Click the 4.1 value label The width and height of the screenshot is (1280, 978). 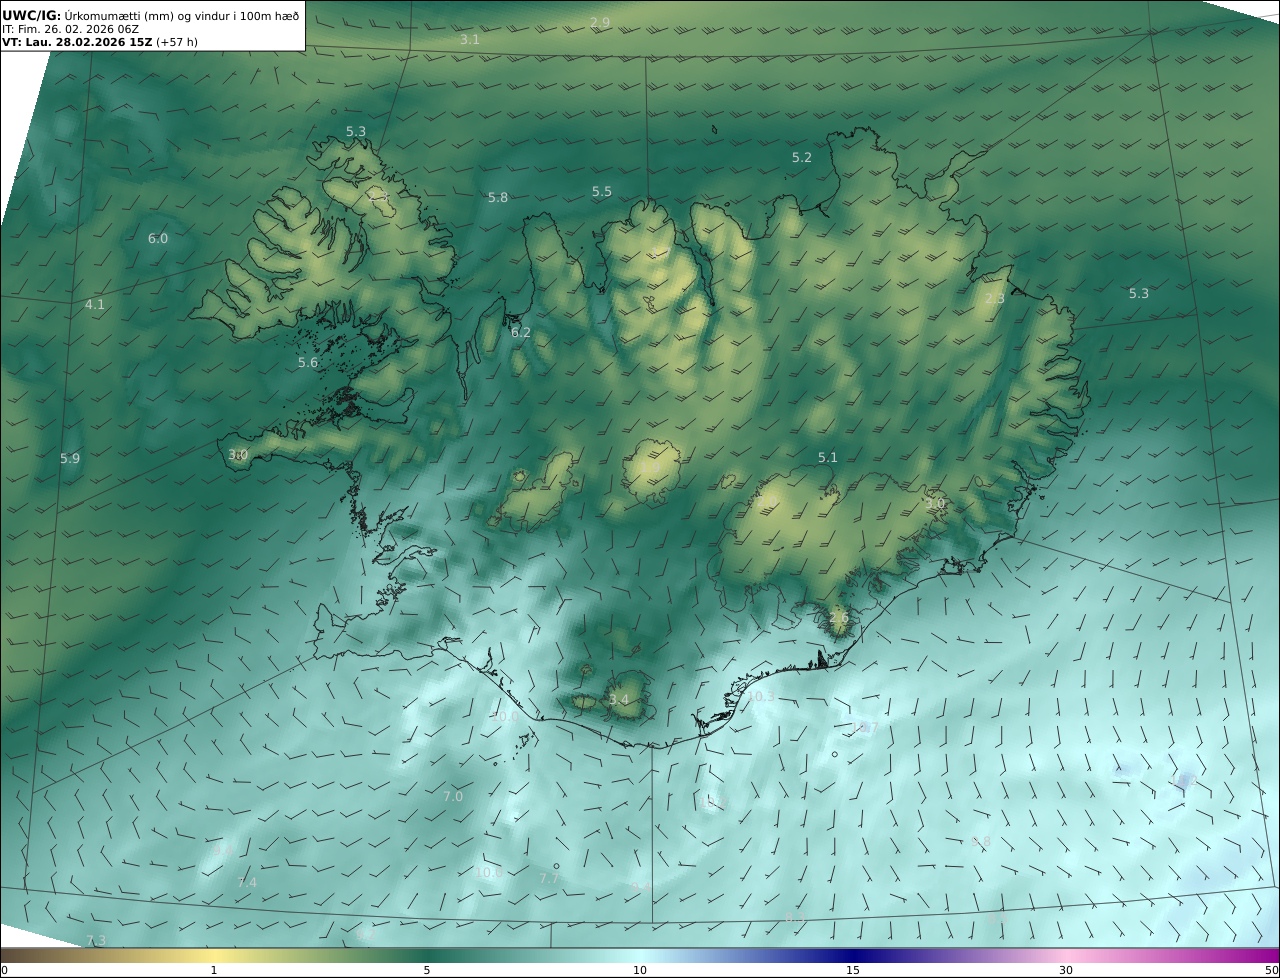point(95,305)
